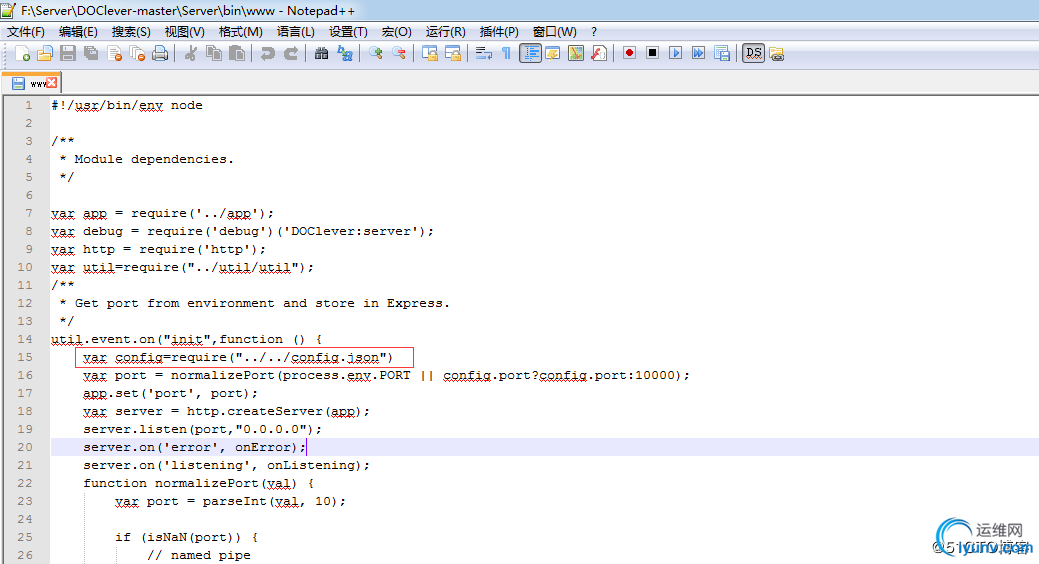The image size is (1039, 564).
Task: Click the Open file folder icon
Action: [x=45, y=54]
